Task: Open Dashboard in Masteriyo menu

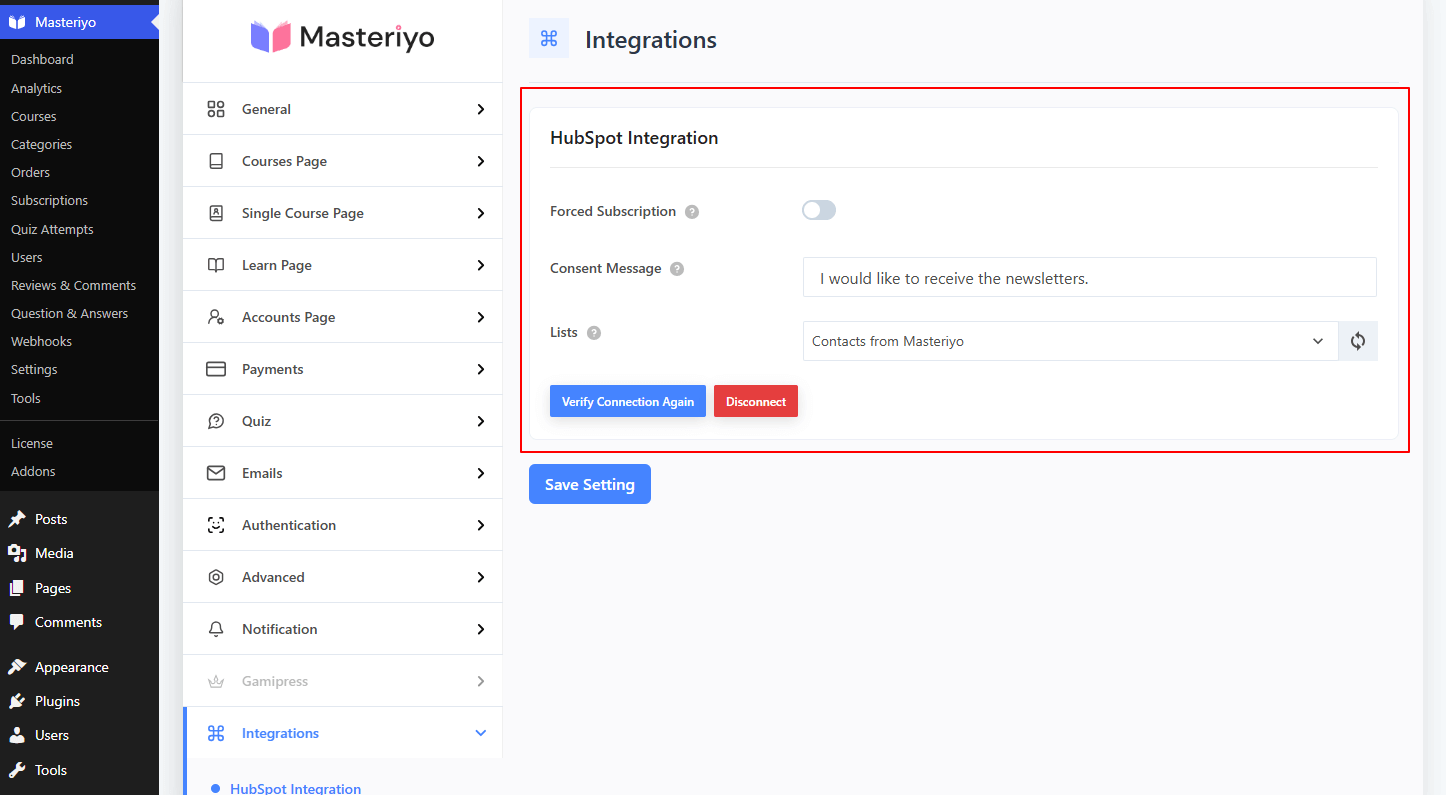Action: [x=42, y=60]
